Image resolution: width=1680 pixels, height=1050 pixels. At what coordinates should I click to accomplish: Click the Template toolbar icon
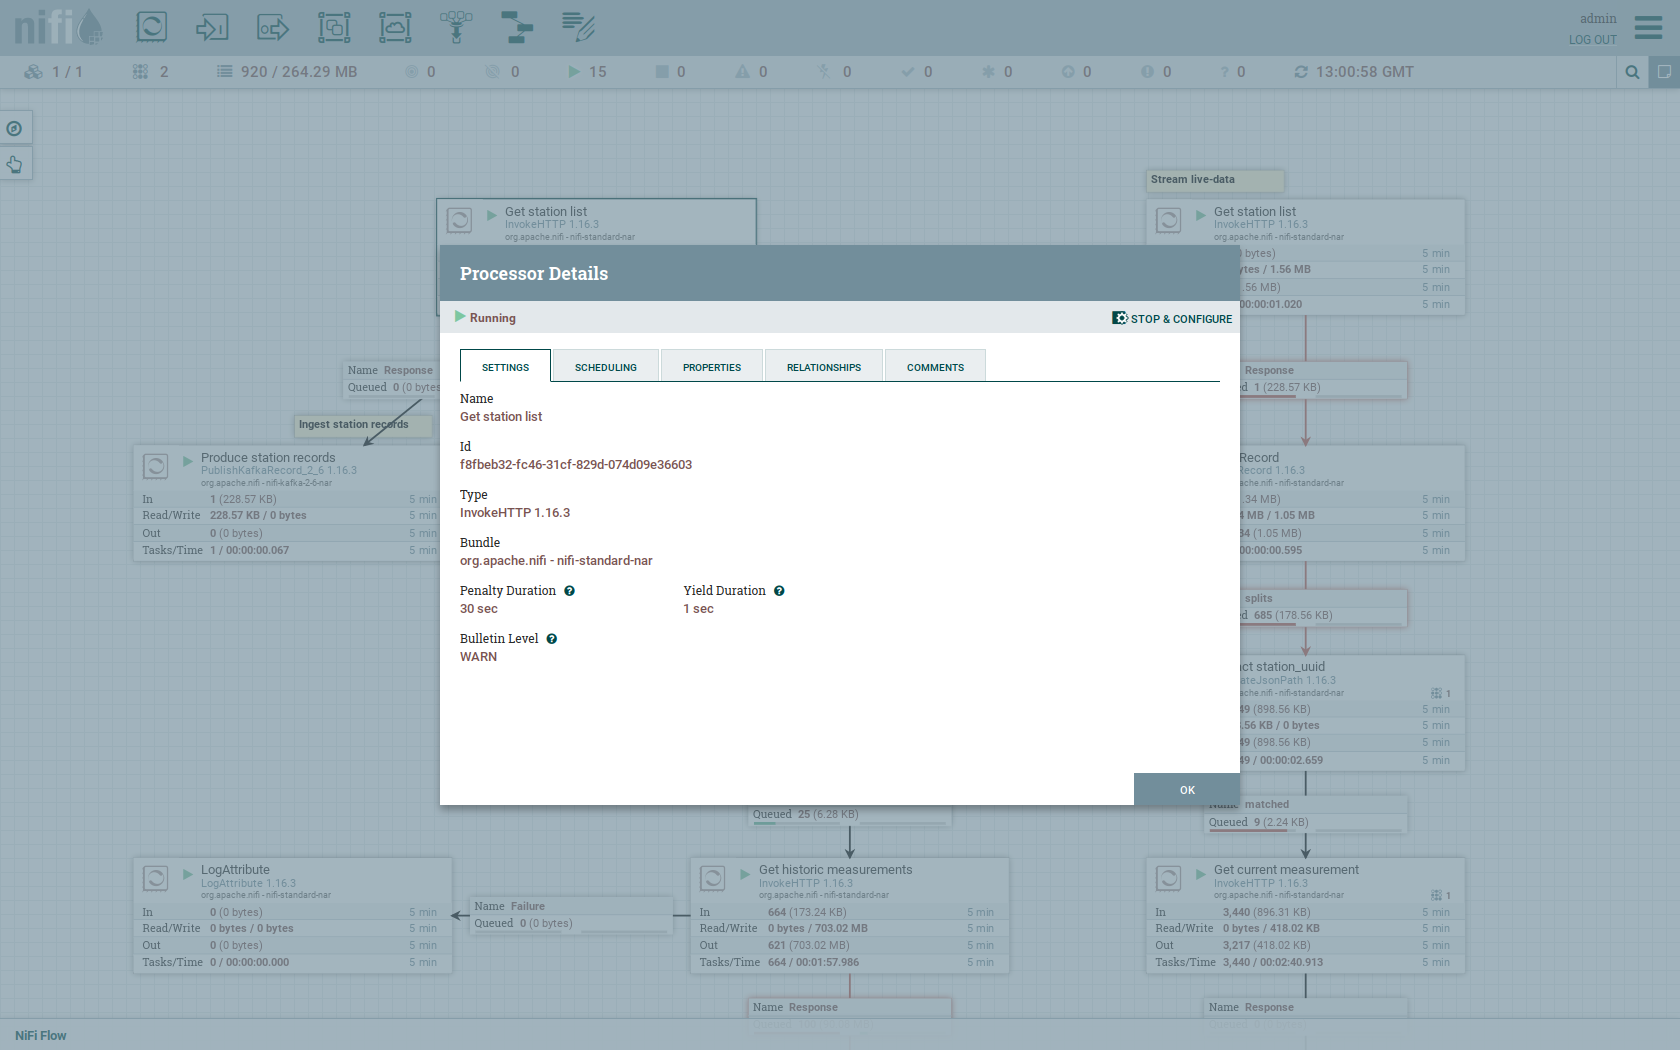517,27
